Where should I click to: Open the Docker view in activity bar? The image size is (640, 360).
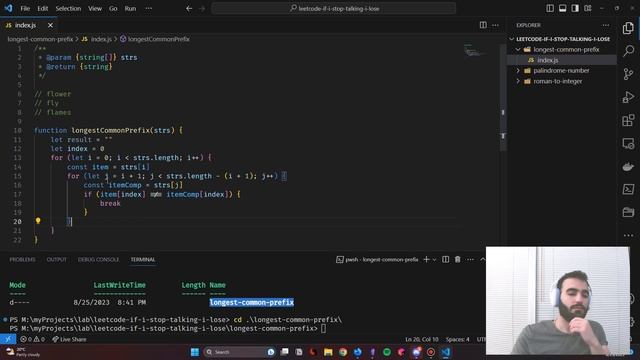[628, 167]
